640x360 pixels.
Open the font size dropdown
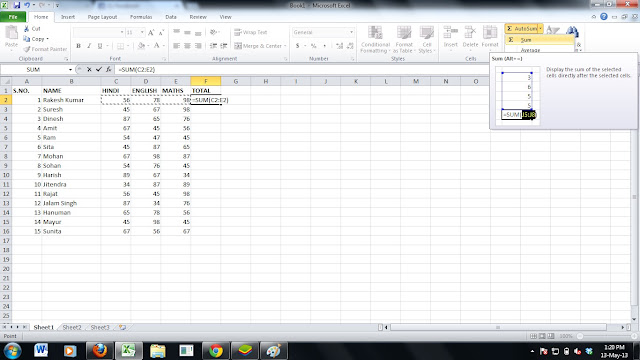(142, 32)
